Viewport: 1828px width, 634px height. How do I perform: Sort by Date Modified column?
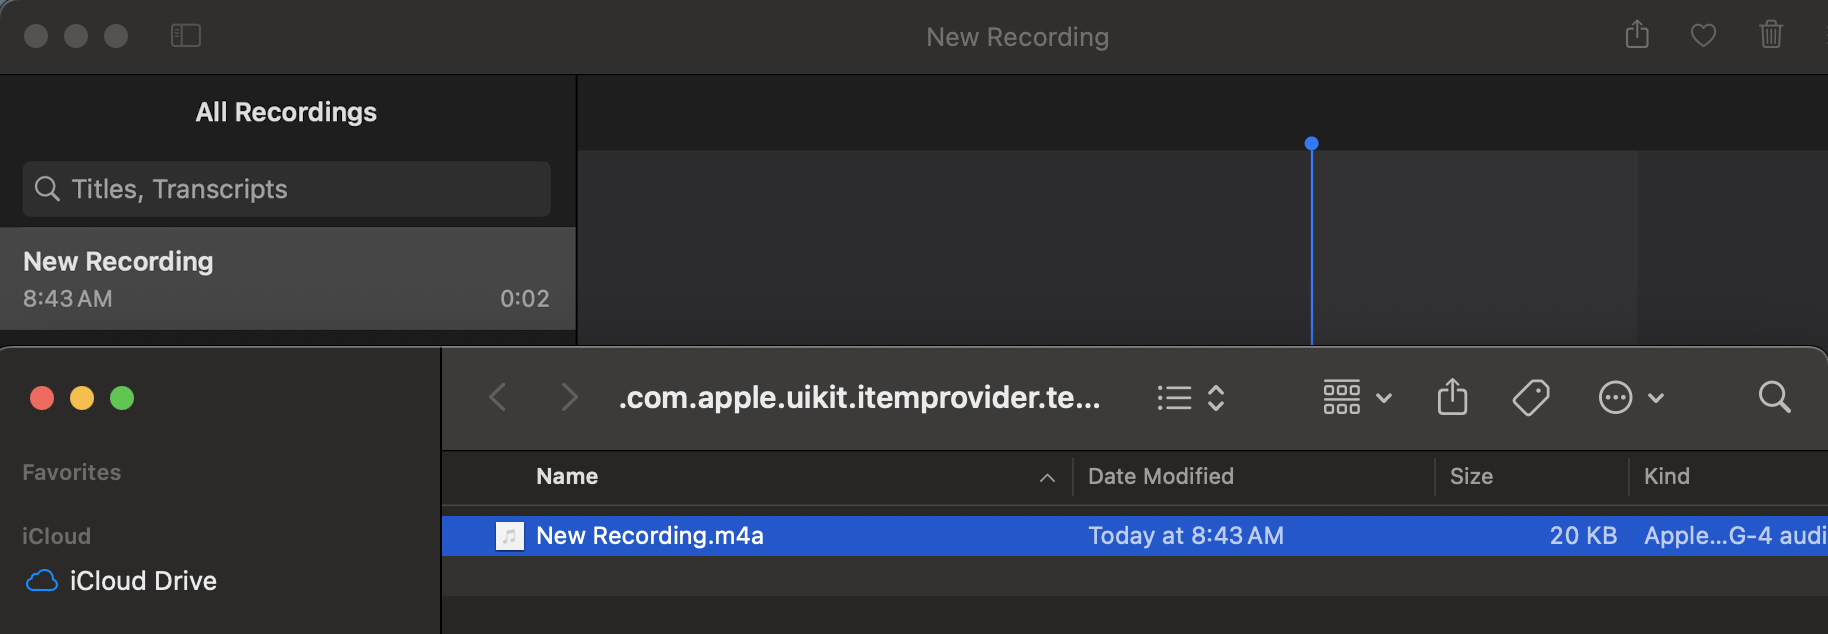[1160, 477]
